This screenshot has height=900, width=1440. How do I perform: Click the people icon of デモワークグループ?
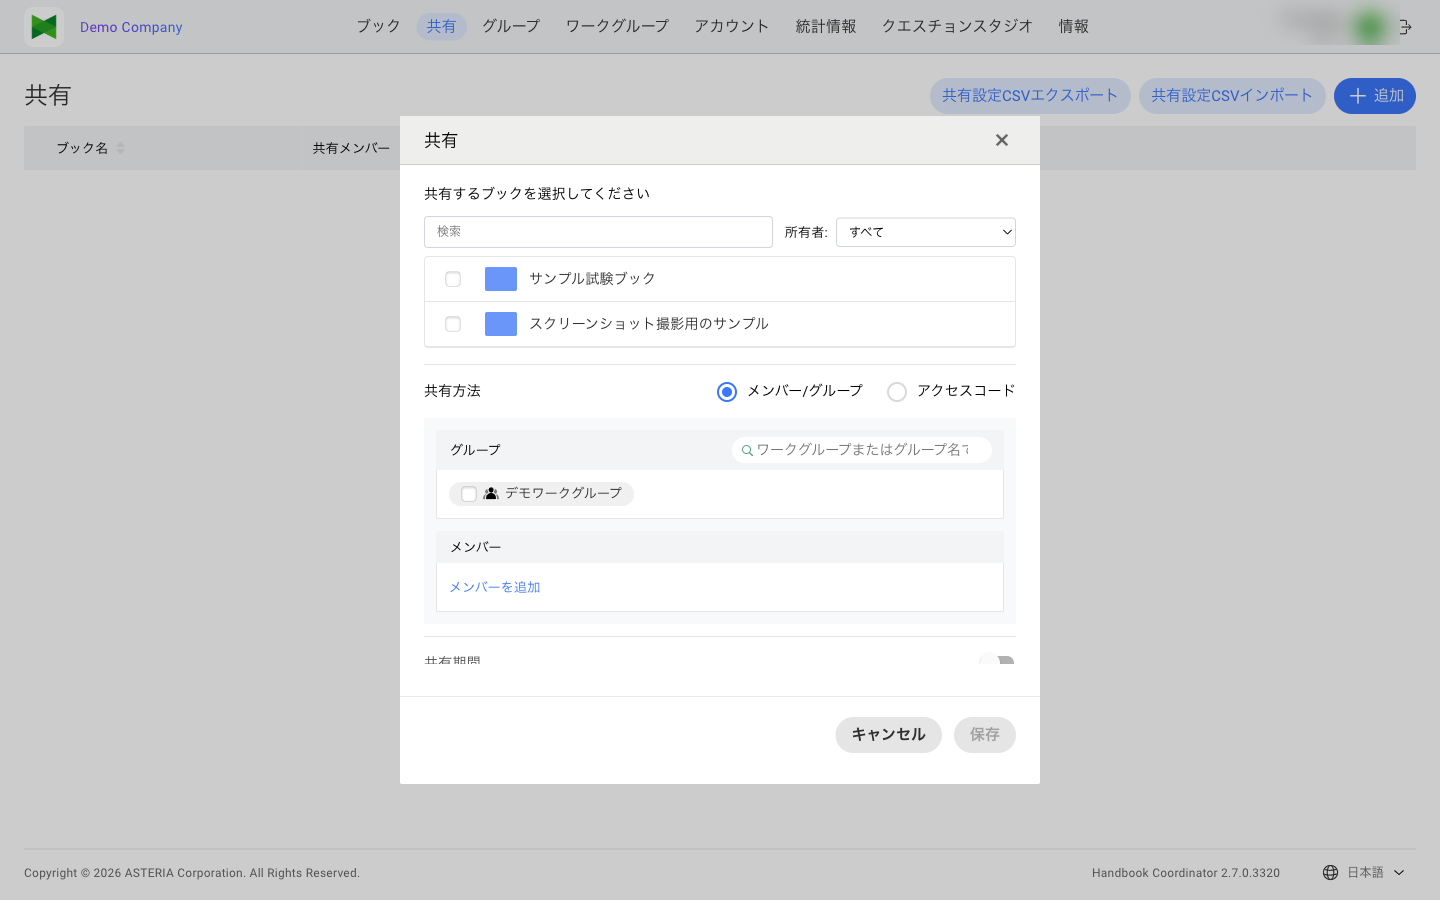[491, 494]
